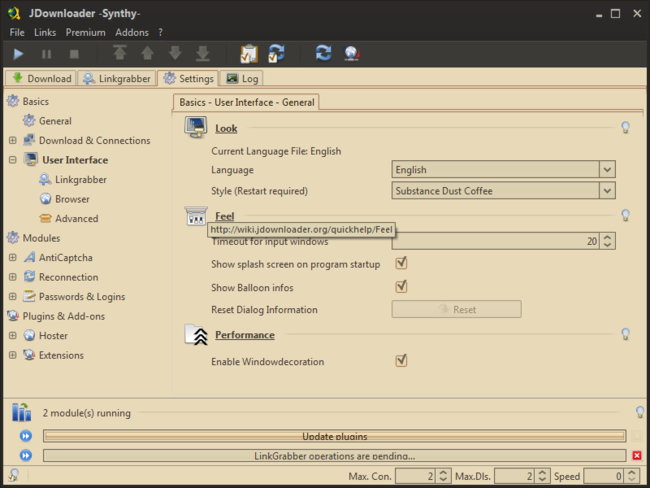Click the Update plugins progress bar
This screenshot has height=488, width=650.
tap(335, 436)
